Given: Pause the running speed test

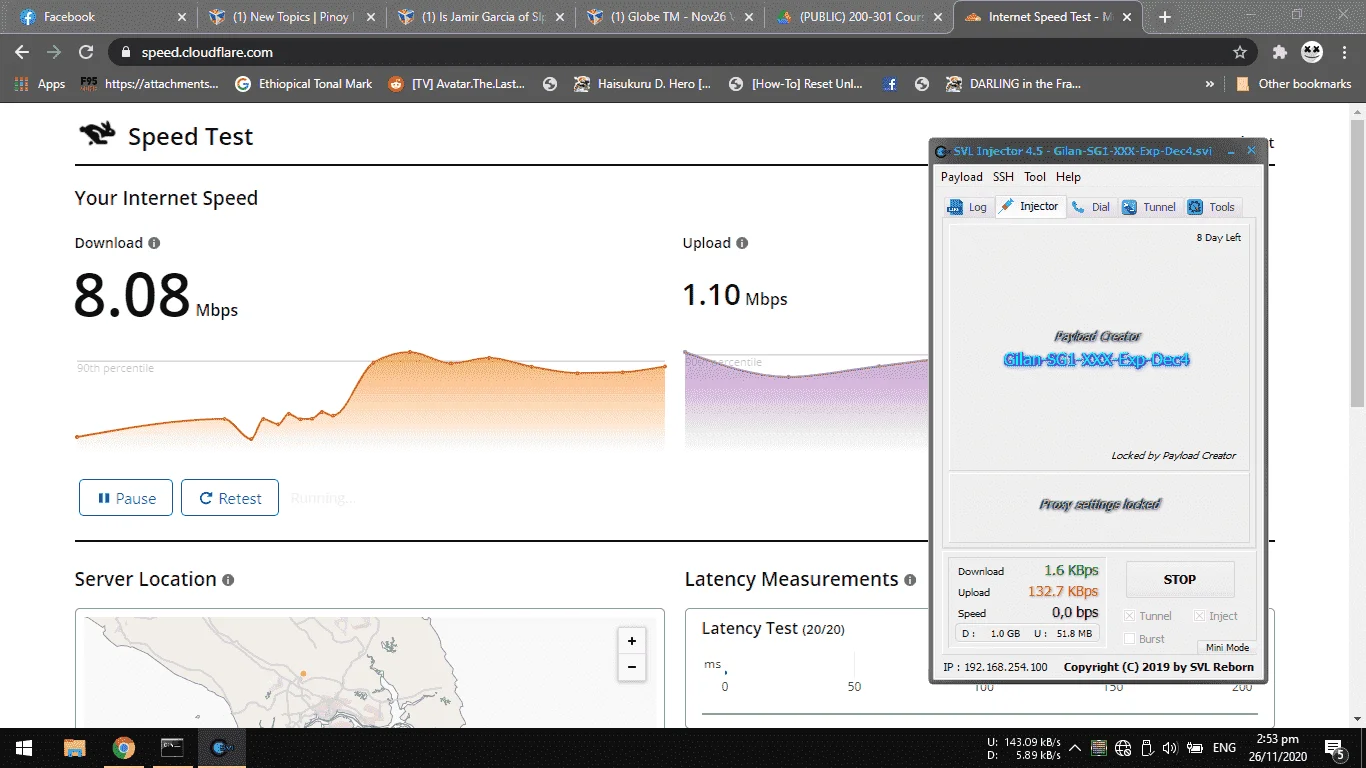Looking at the screenshot, I should (126, 498).
